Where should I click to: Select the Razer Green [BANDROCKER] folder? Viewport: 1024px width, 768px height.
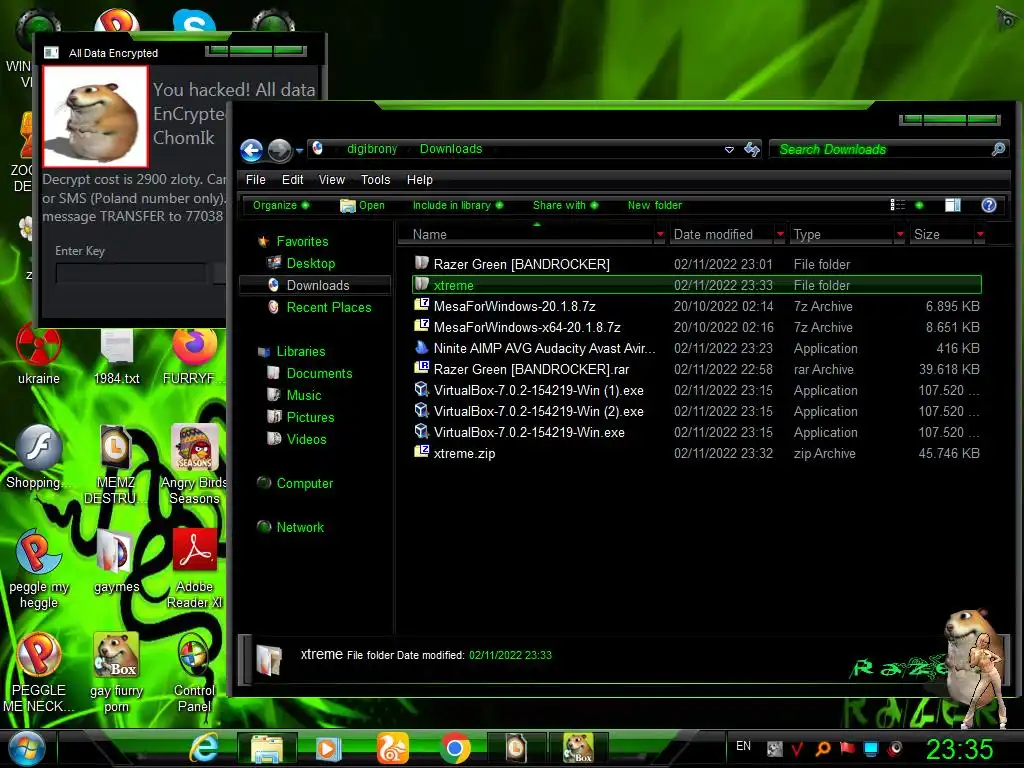click(697, 264)
